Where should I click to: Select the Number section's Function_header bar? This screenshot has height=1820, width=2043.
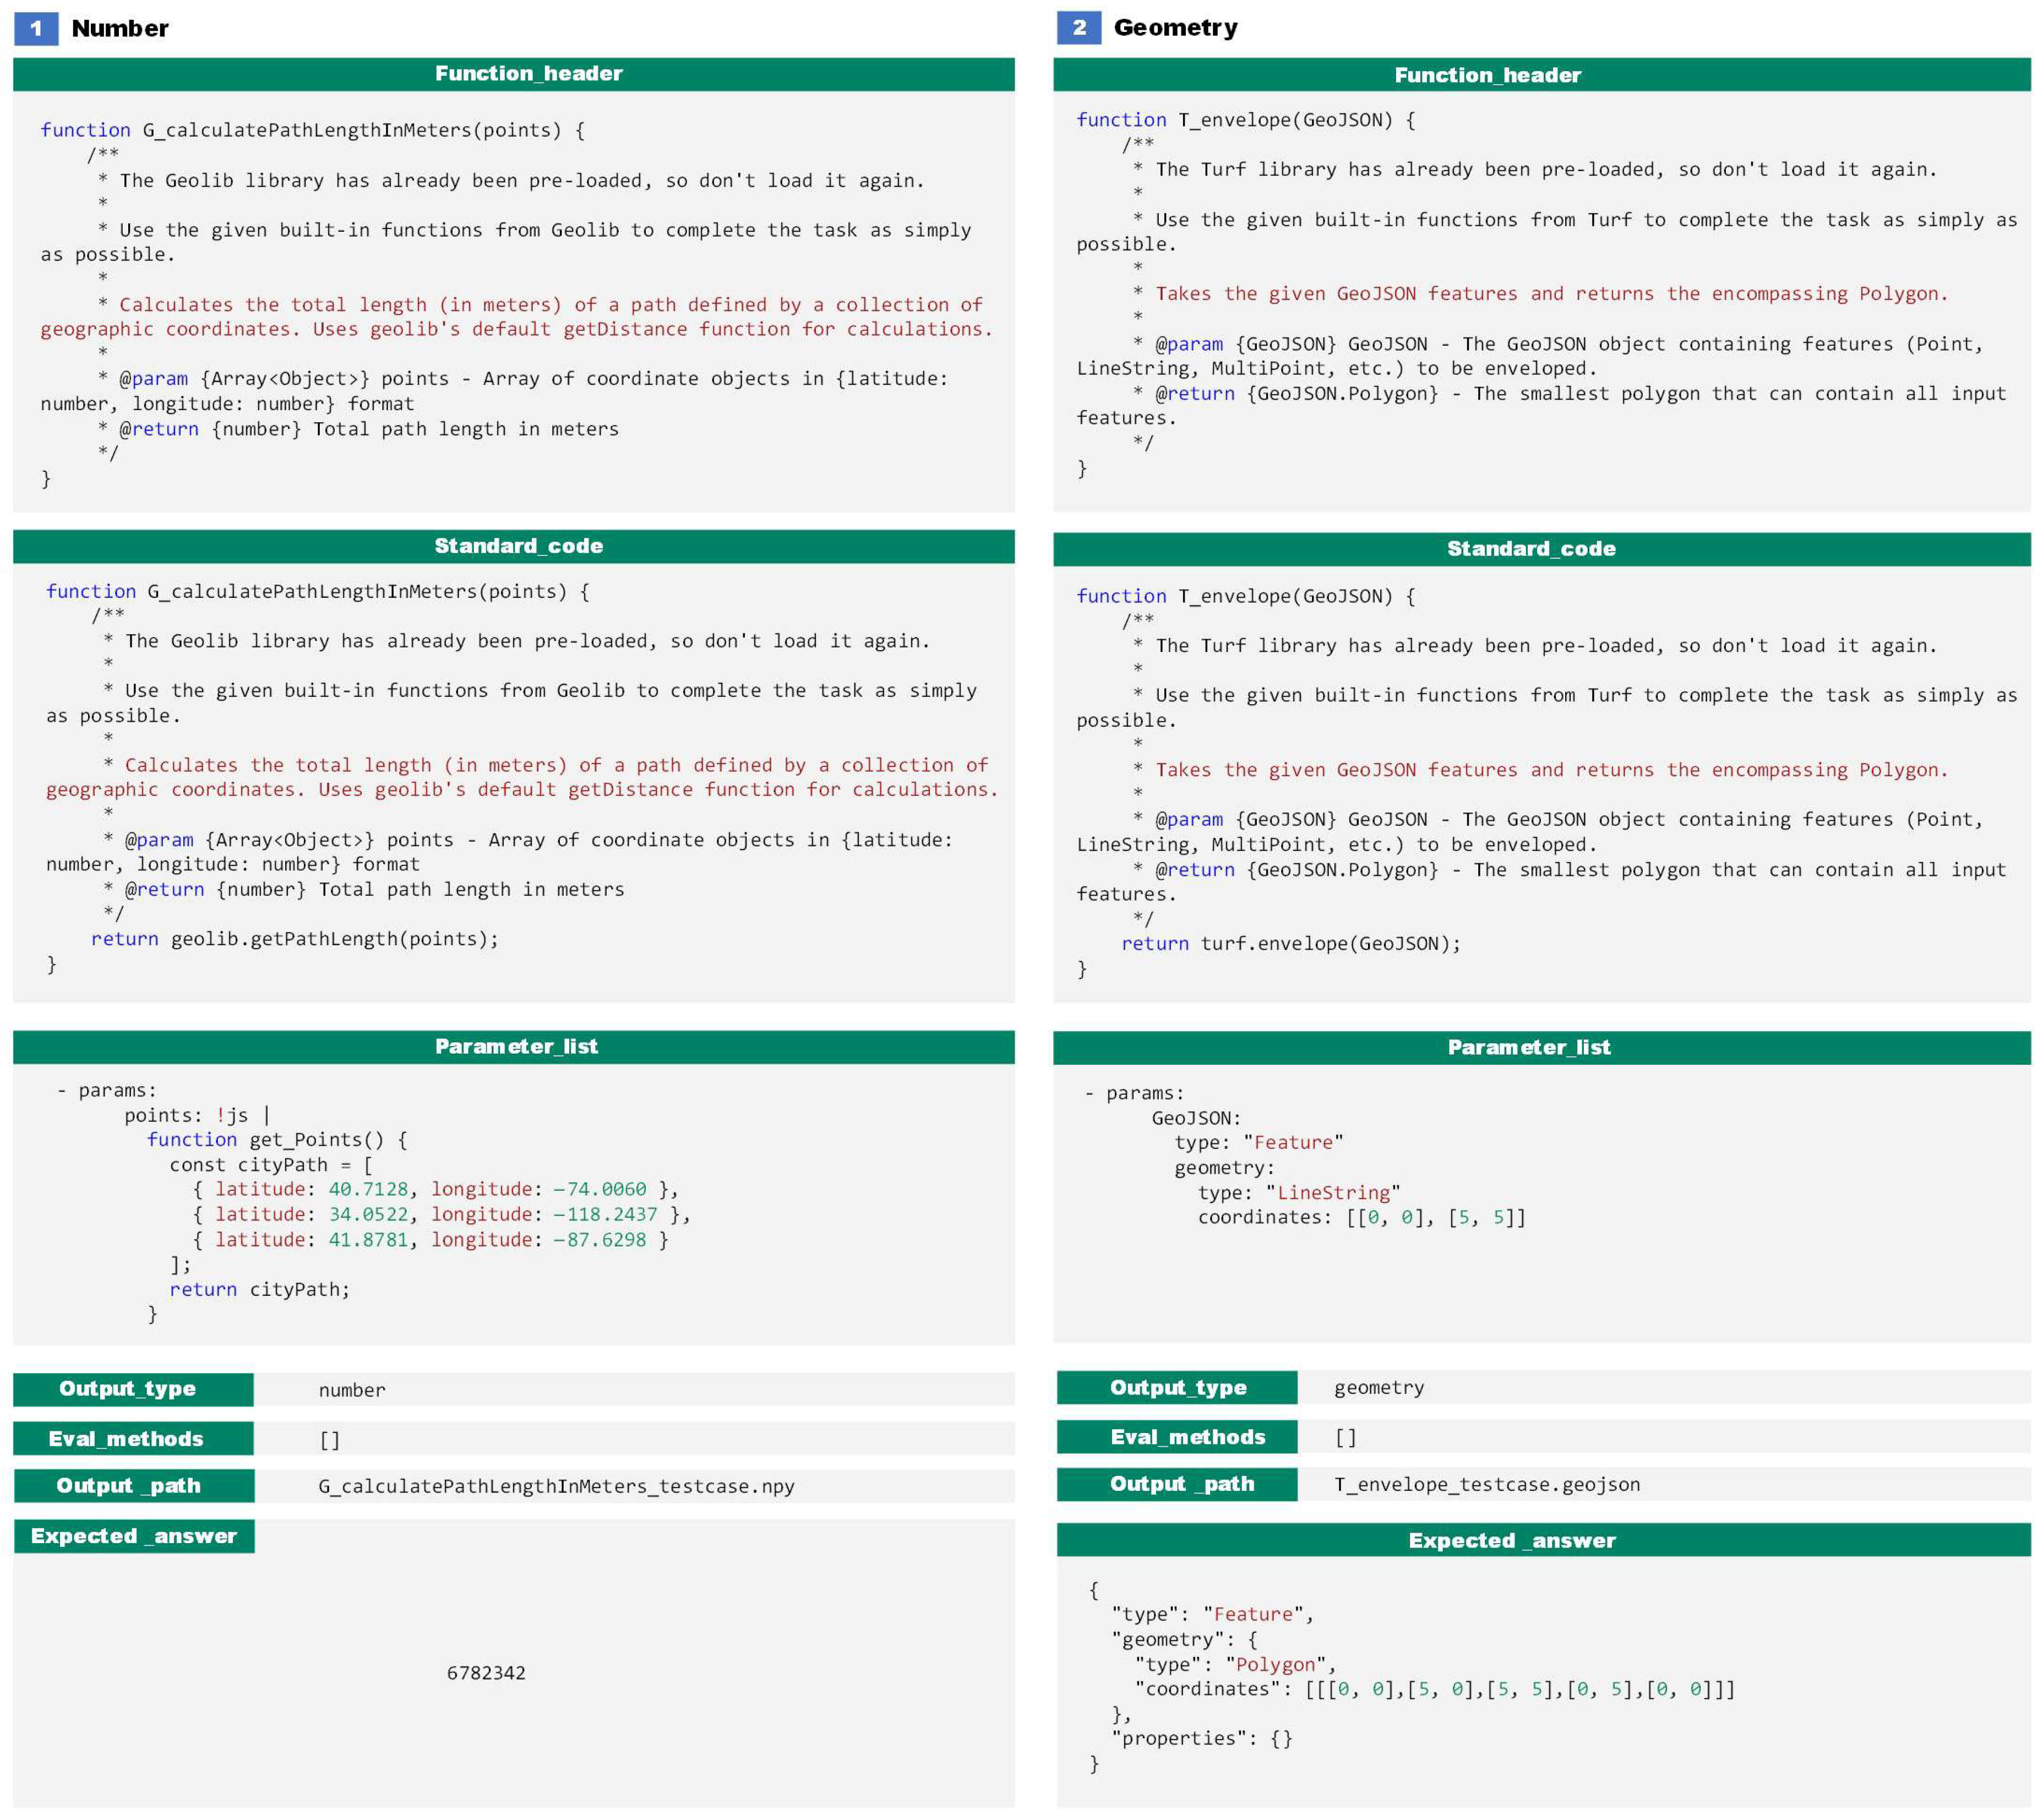pos(513,74)
